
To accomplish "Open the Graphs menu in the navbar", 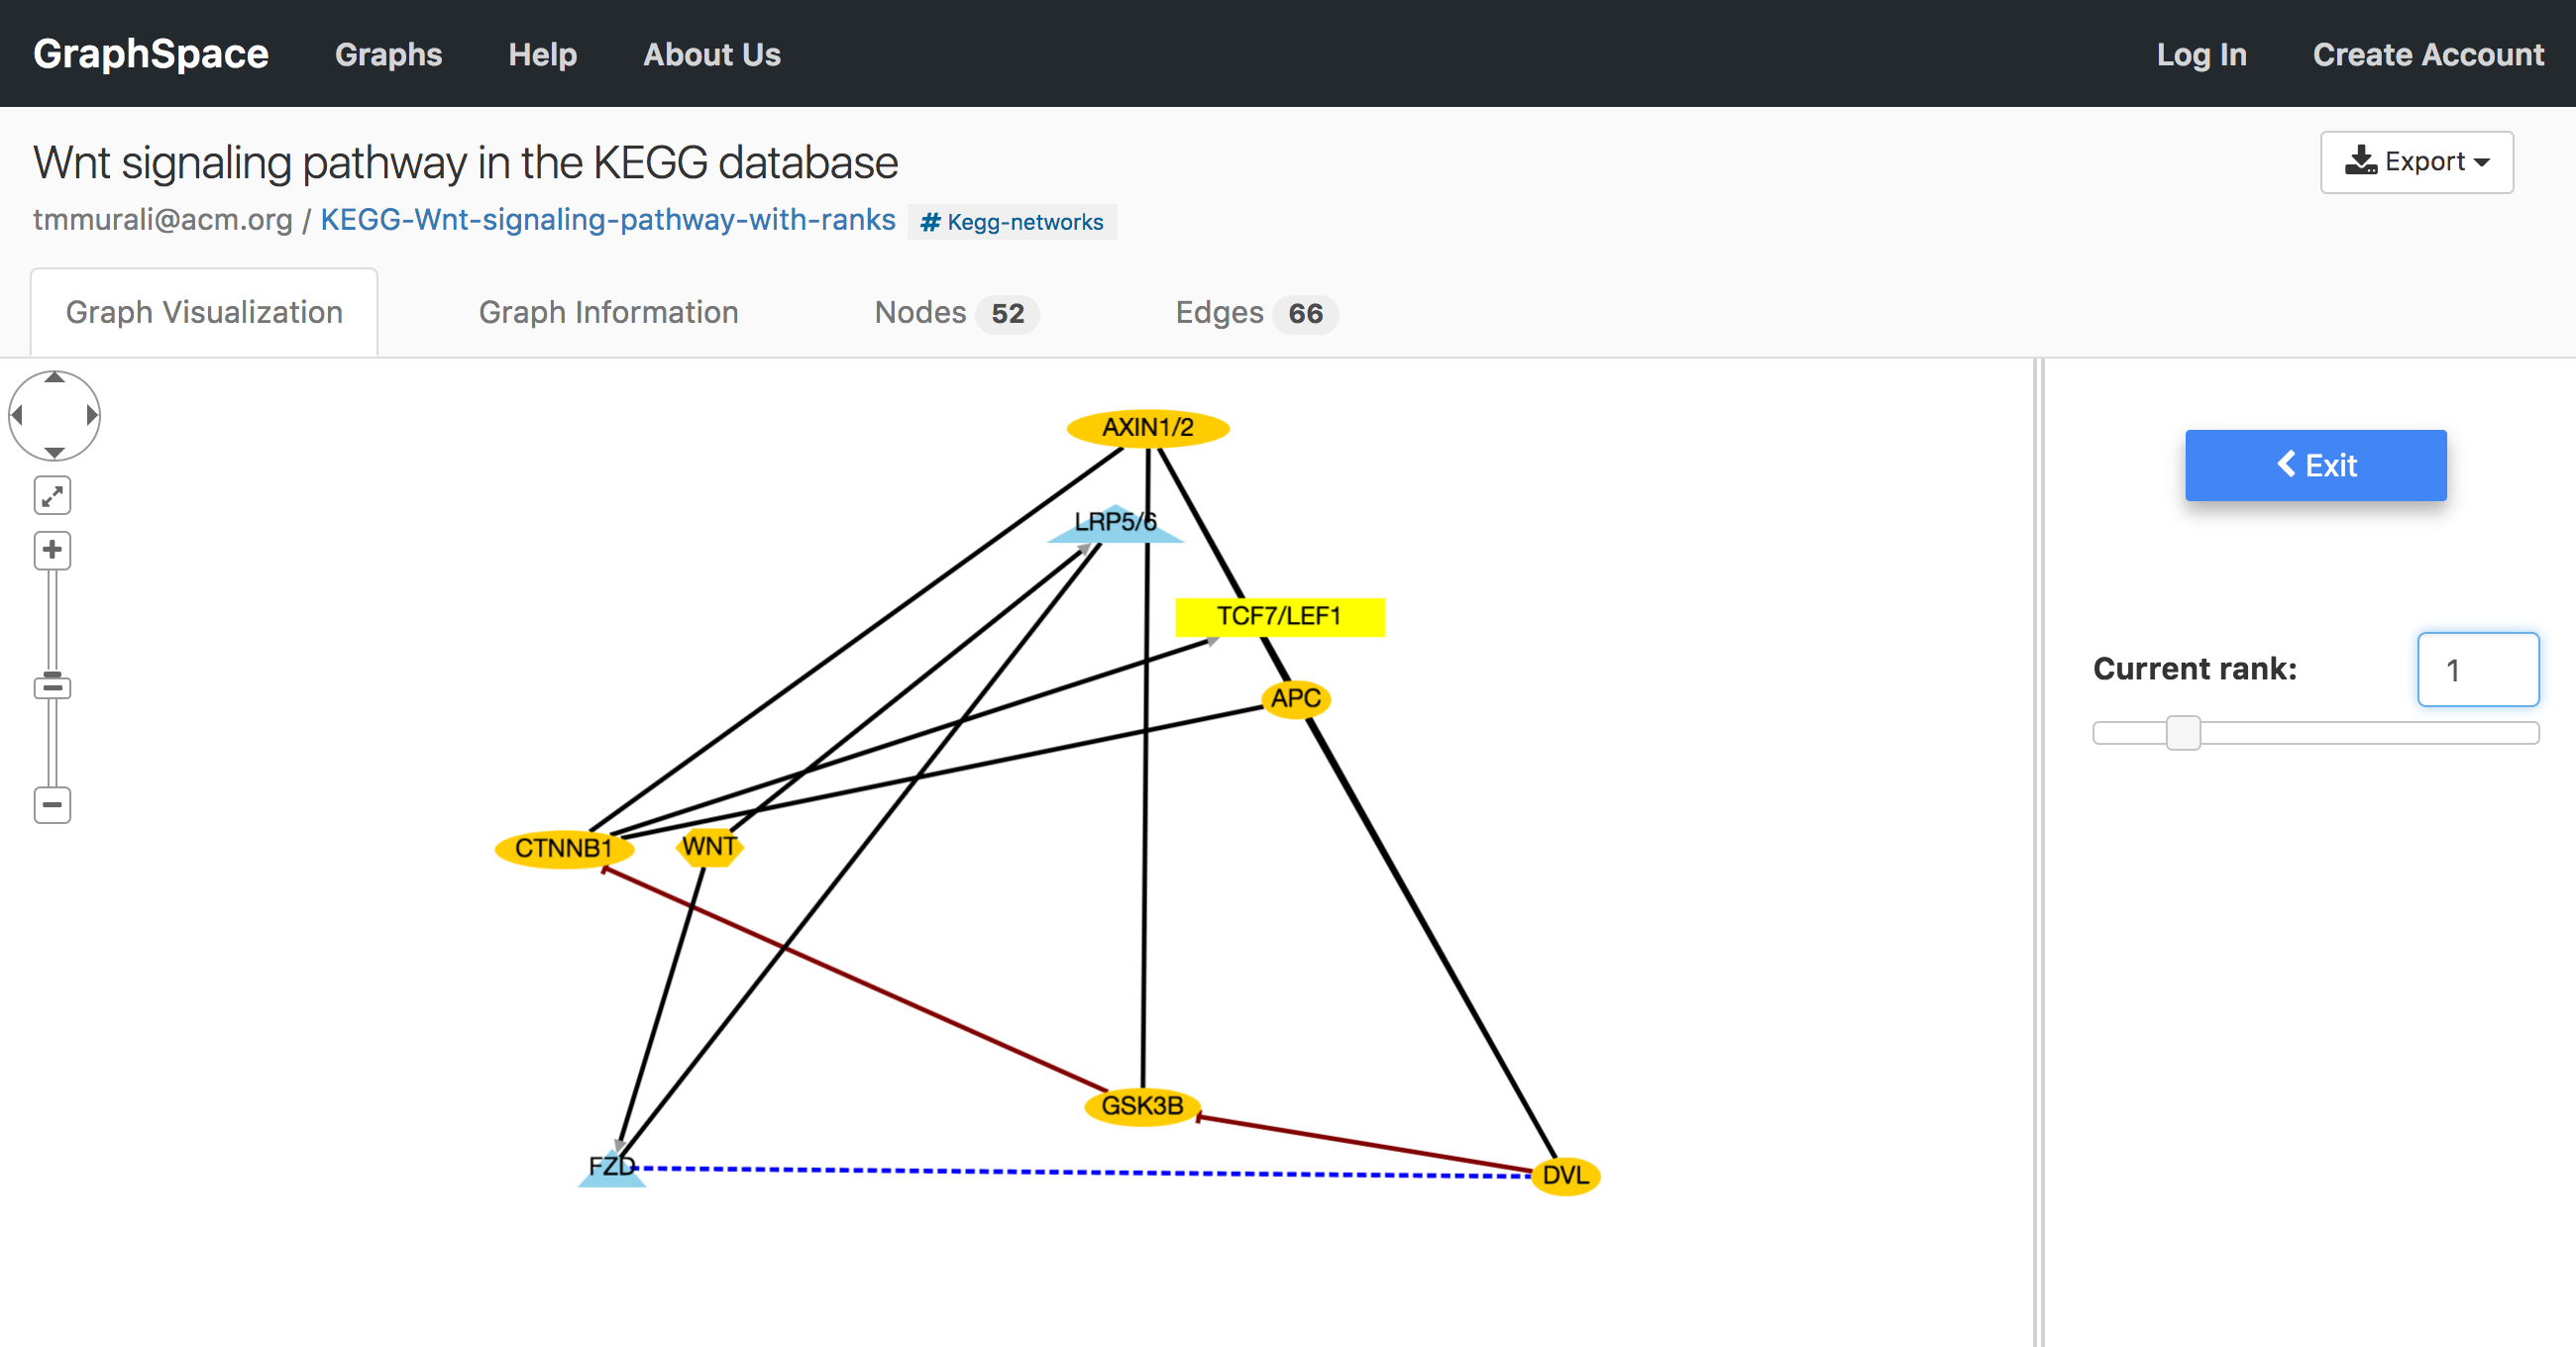I will tap(388, 54).
